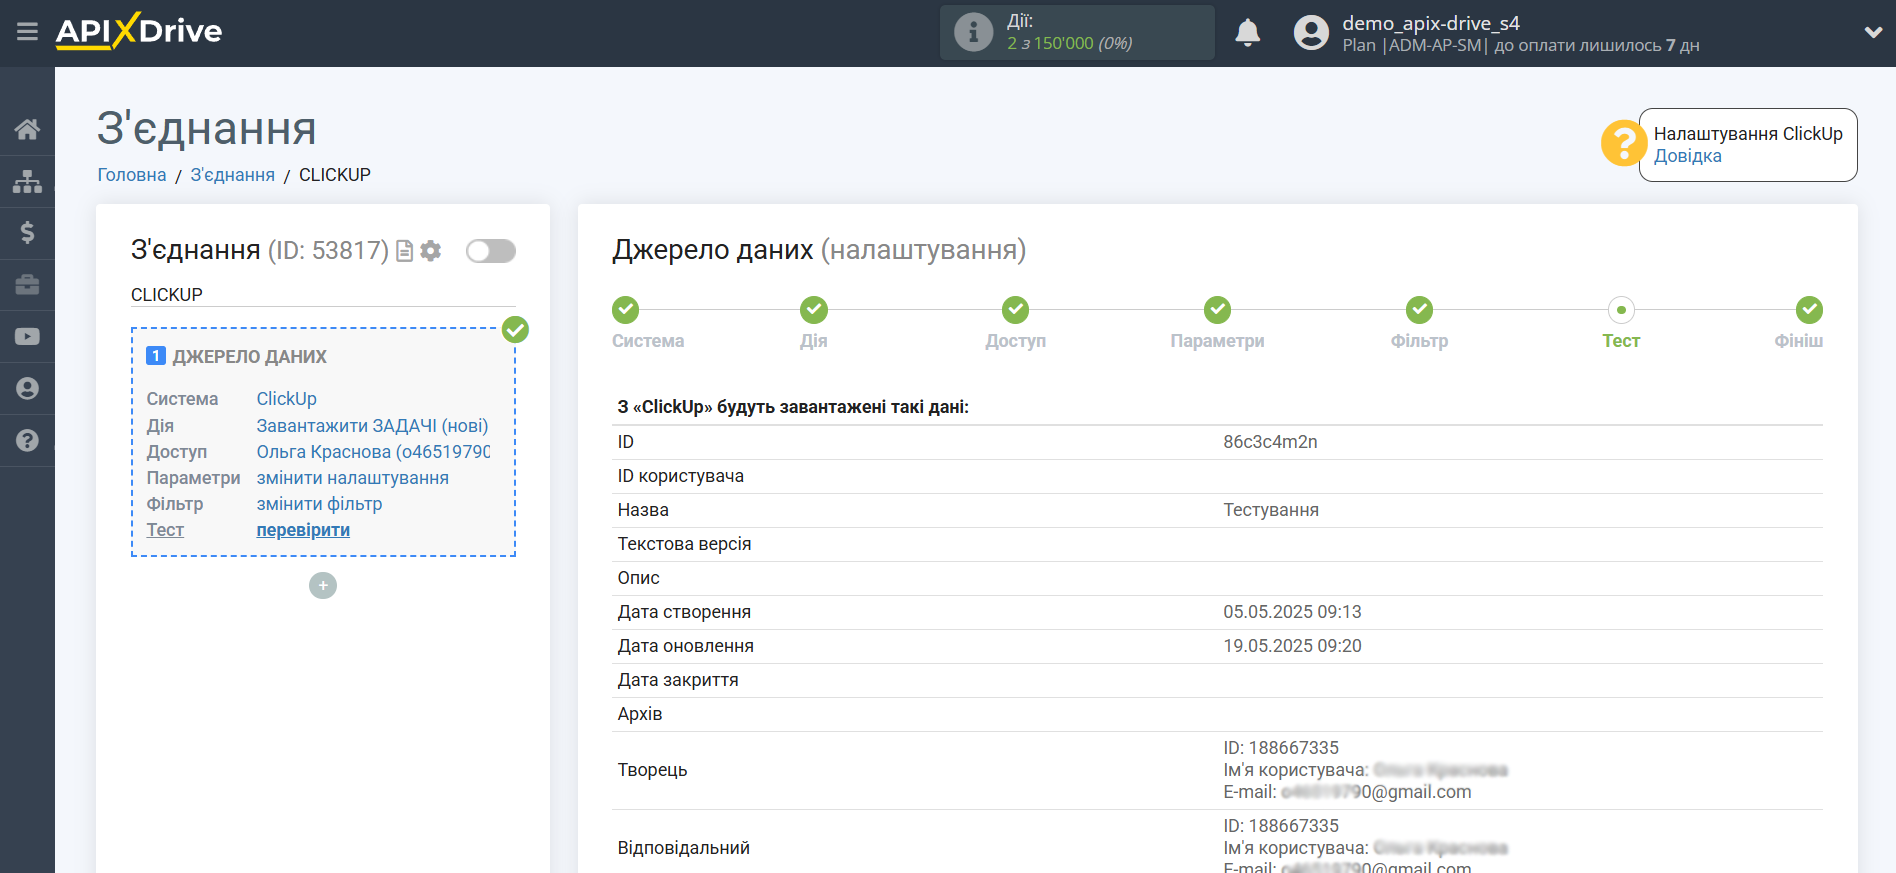Screen dimensions: 1896x873
Task: Open the help question sidebar icon
Action: point(27,440)
